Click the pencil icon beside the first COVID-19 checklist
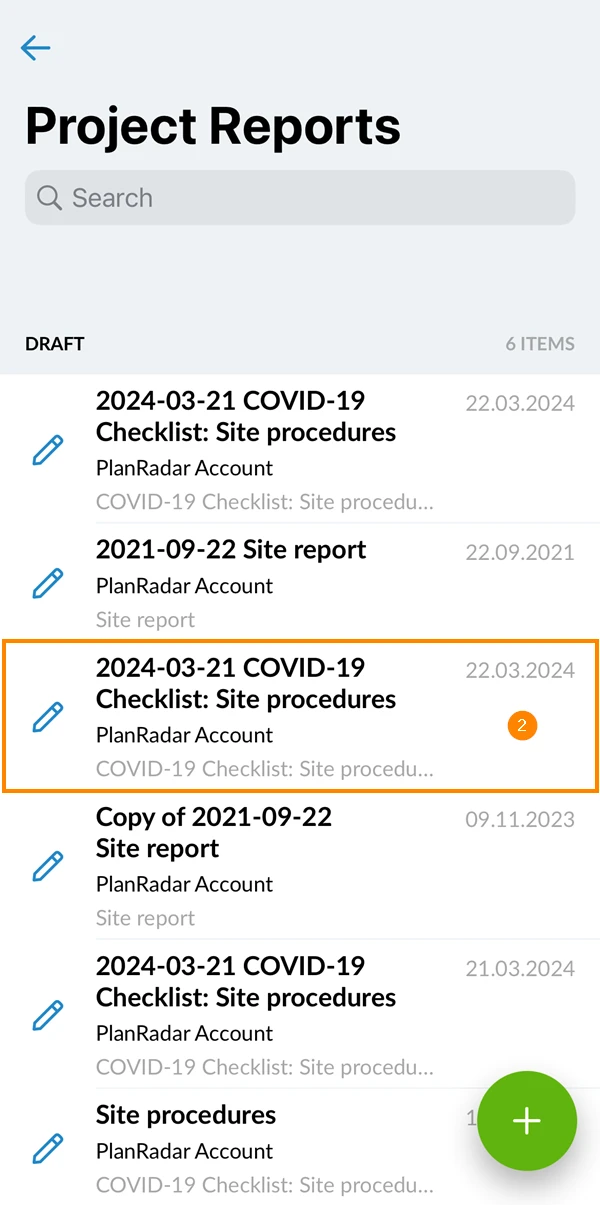This screenshot has width=600, height=1205. click(48, 450)
